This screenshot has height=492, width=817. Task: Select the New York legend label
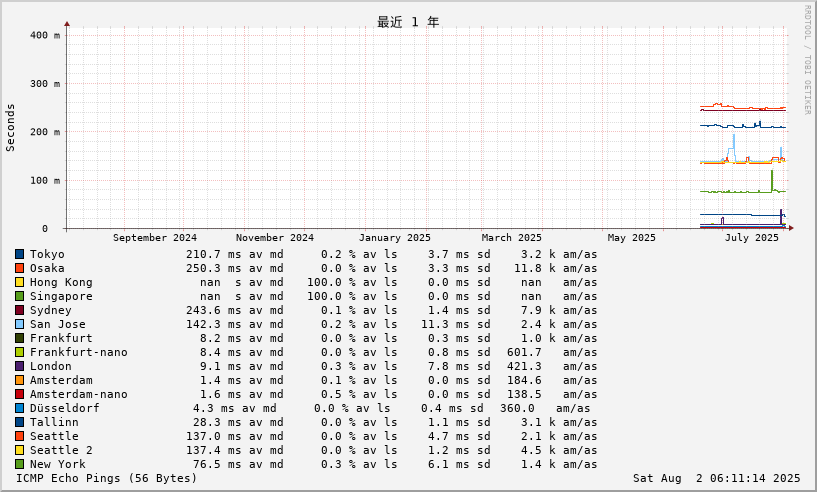(x=57, y=464)
